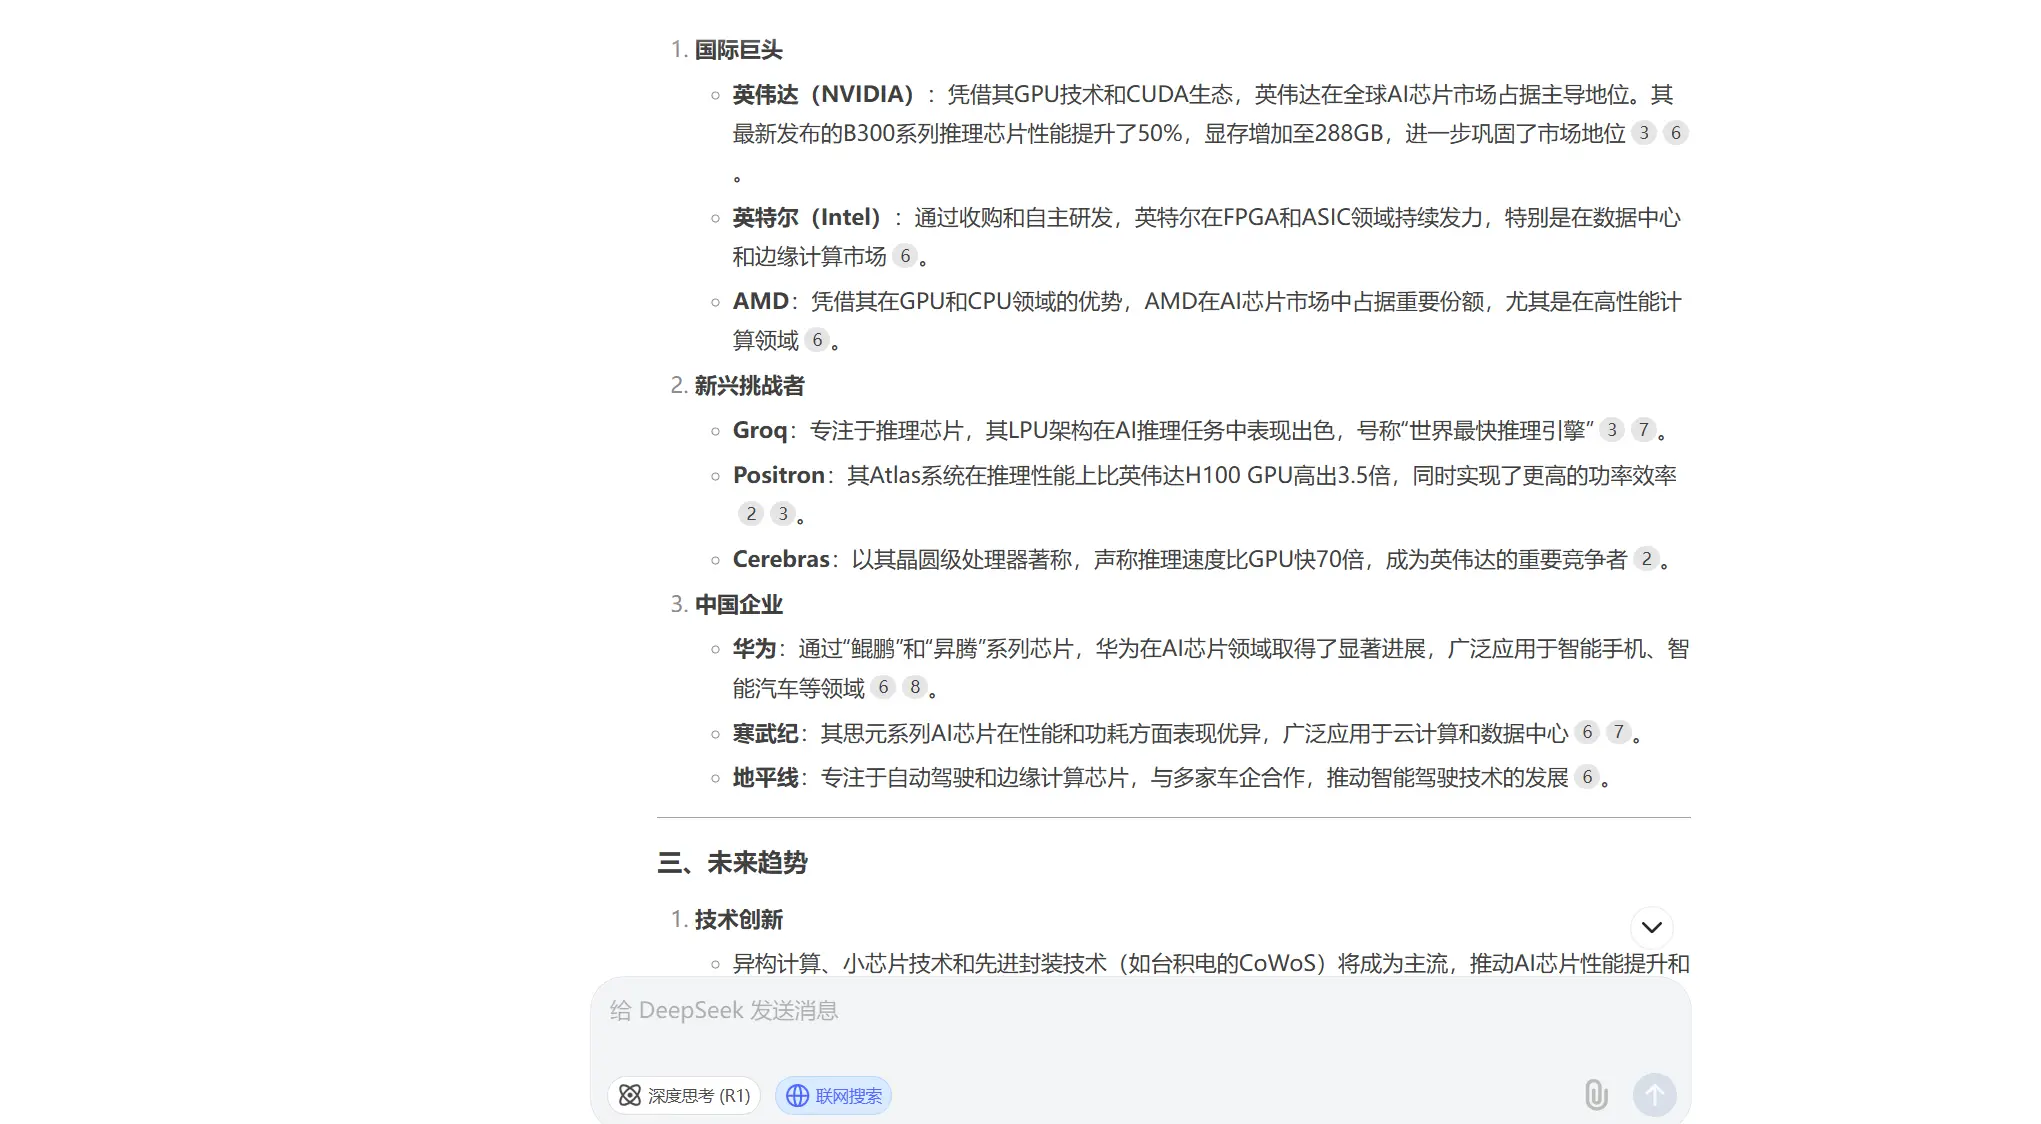This screenshot has width=2041, height=1124.
Task: Click the globe icon in 联网搜索
Action: pos(797,1096)
